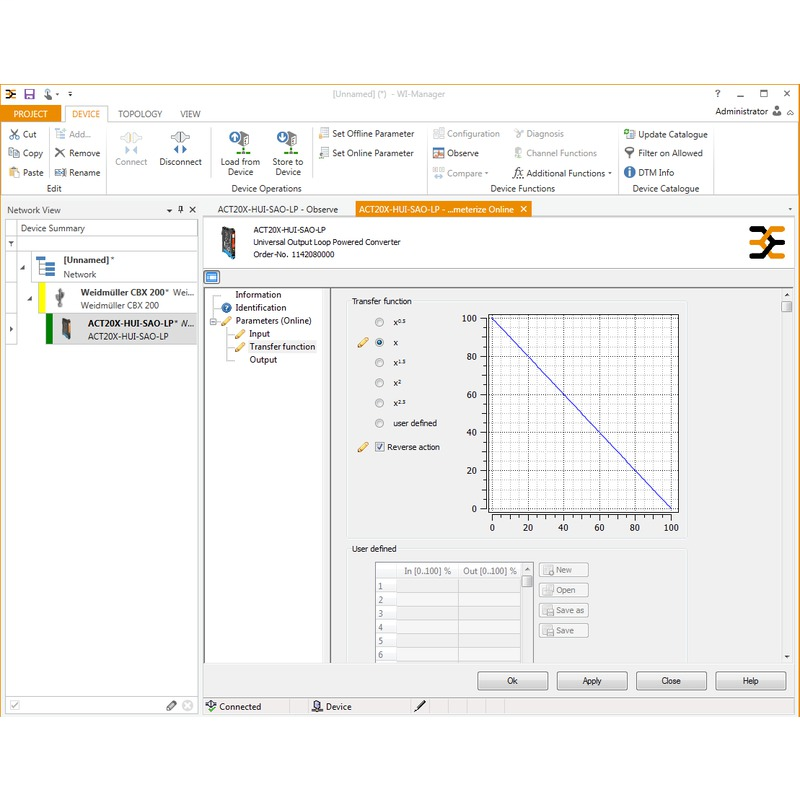800x800 pixels.
Task: Click the scroll down arrow of parameter pane
Action: click(x=786, y=657)
